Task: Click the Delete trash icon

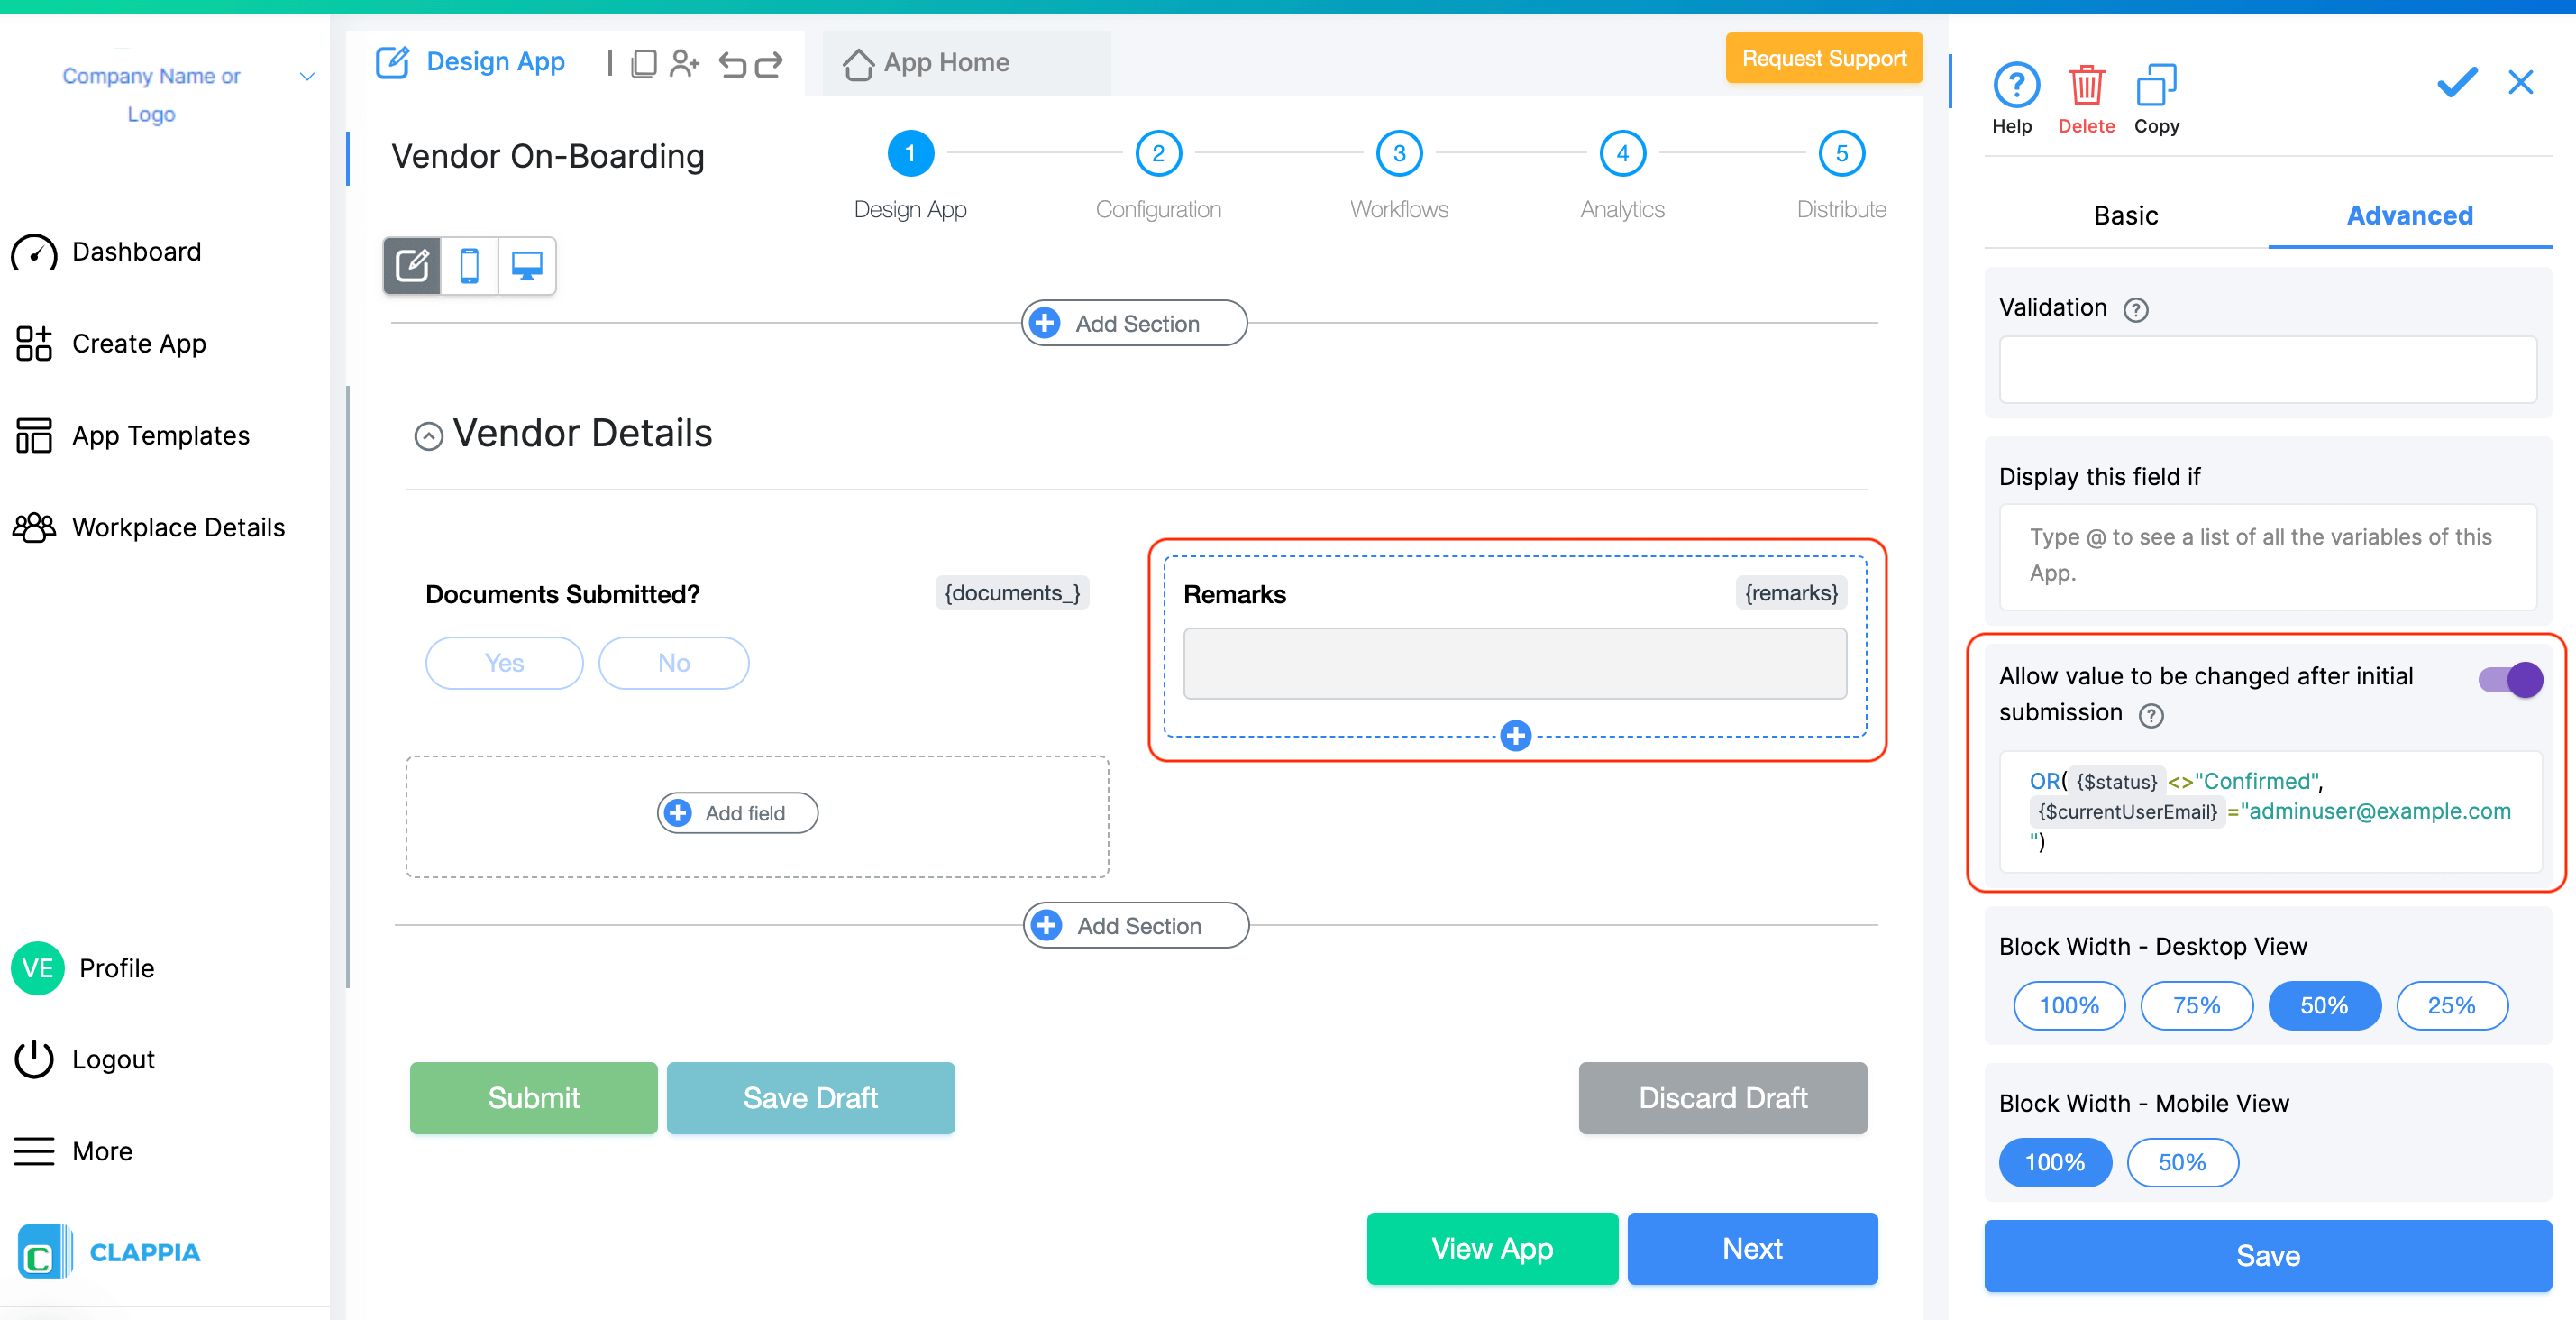Action: (x=2085, y=86)
